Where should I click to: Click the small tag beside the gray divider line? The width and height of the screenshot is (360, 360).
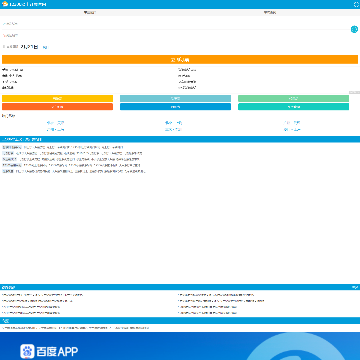pyautogui.click(x=354, y=92)
